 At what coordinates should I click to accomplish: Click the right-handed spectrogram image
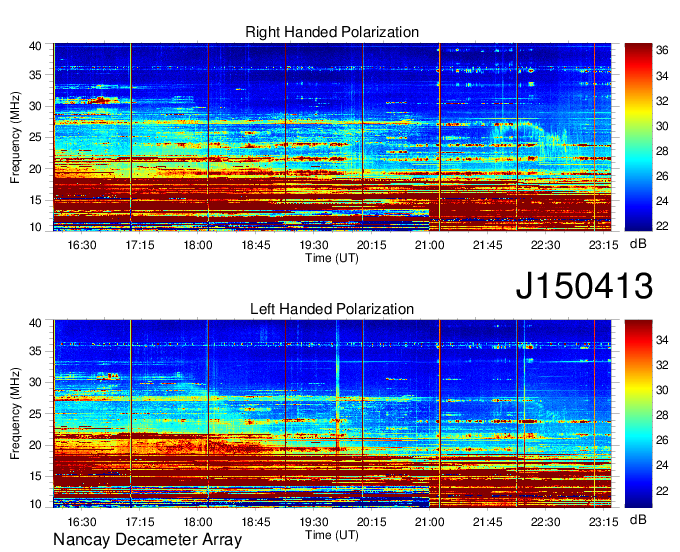point(332,137)
